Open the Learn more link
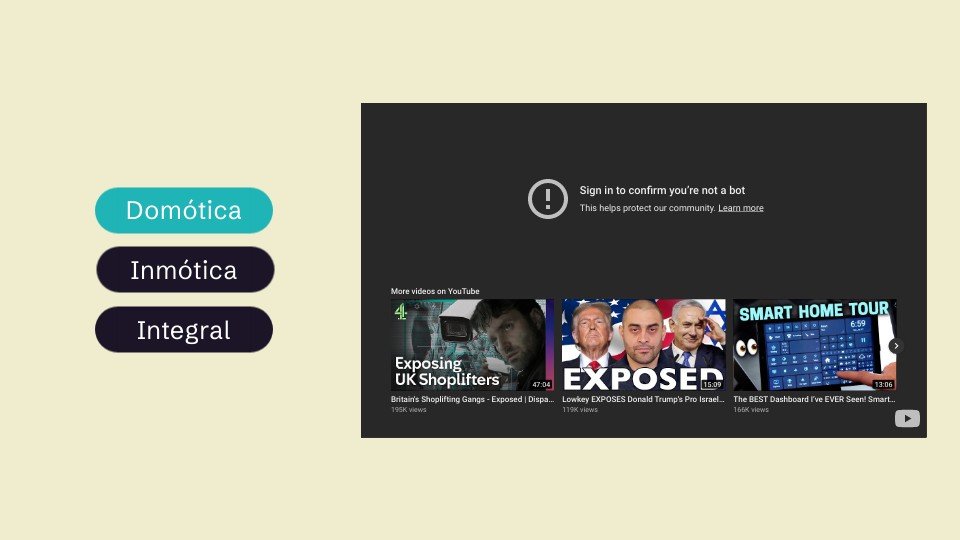960x540 pixels. click(x=740, y=208)
